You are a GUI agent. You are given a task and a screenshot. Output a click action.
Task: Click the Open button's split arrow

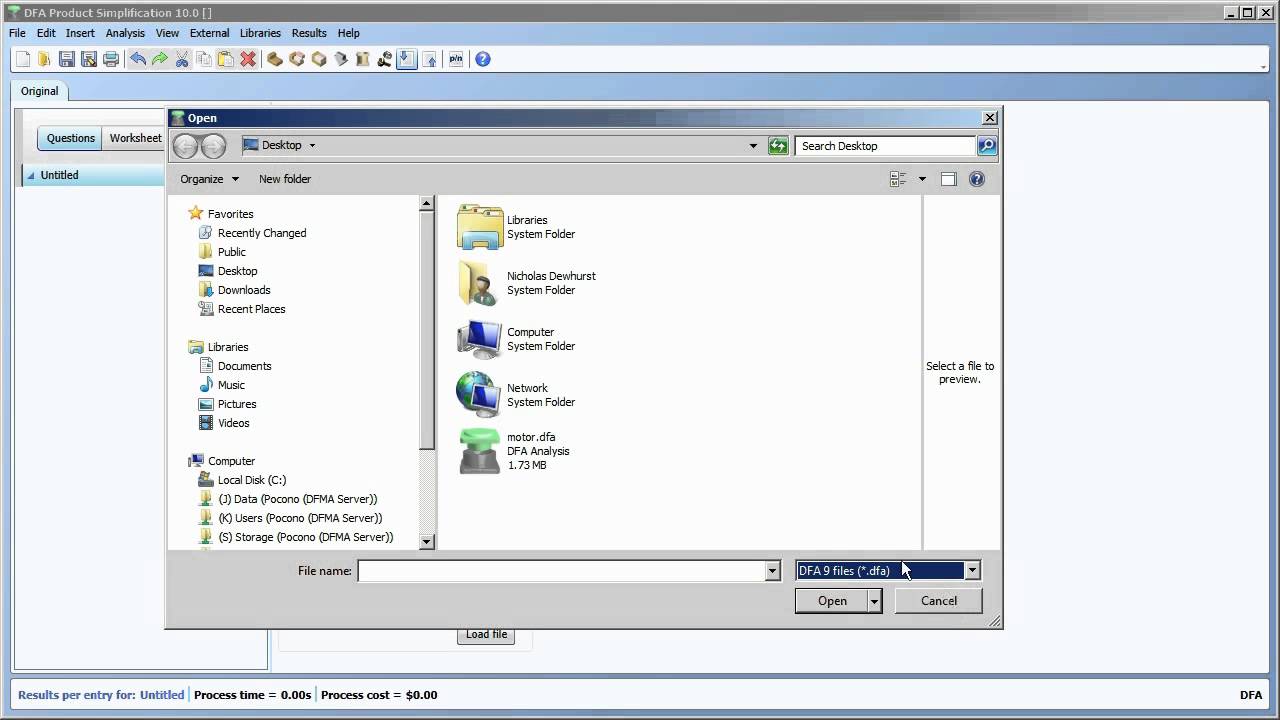(x=875, y=601)
